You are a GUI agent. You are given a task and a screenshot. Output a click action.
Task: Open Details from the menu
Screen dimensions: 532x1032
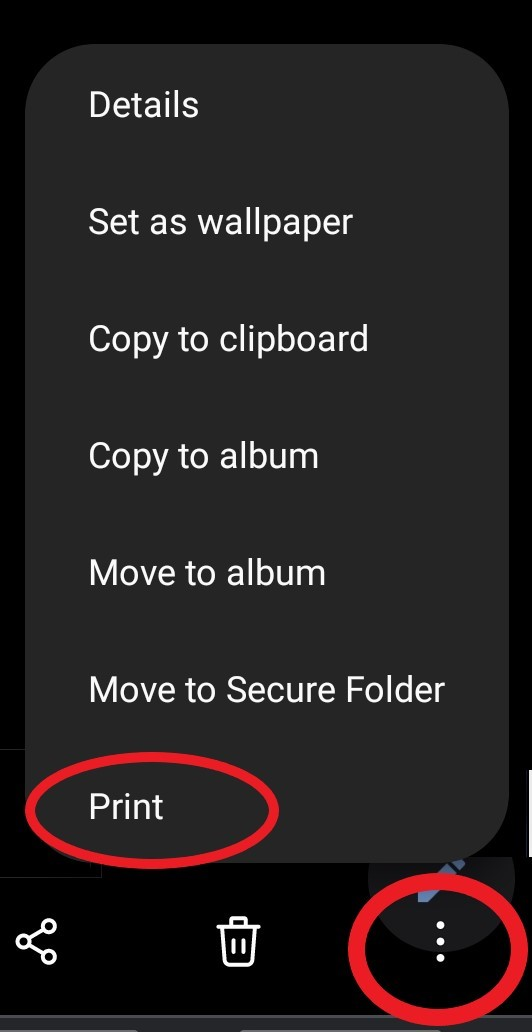coord(144,105)
